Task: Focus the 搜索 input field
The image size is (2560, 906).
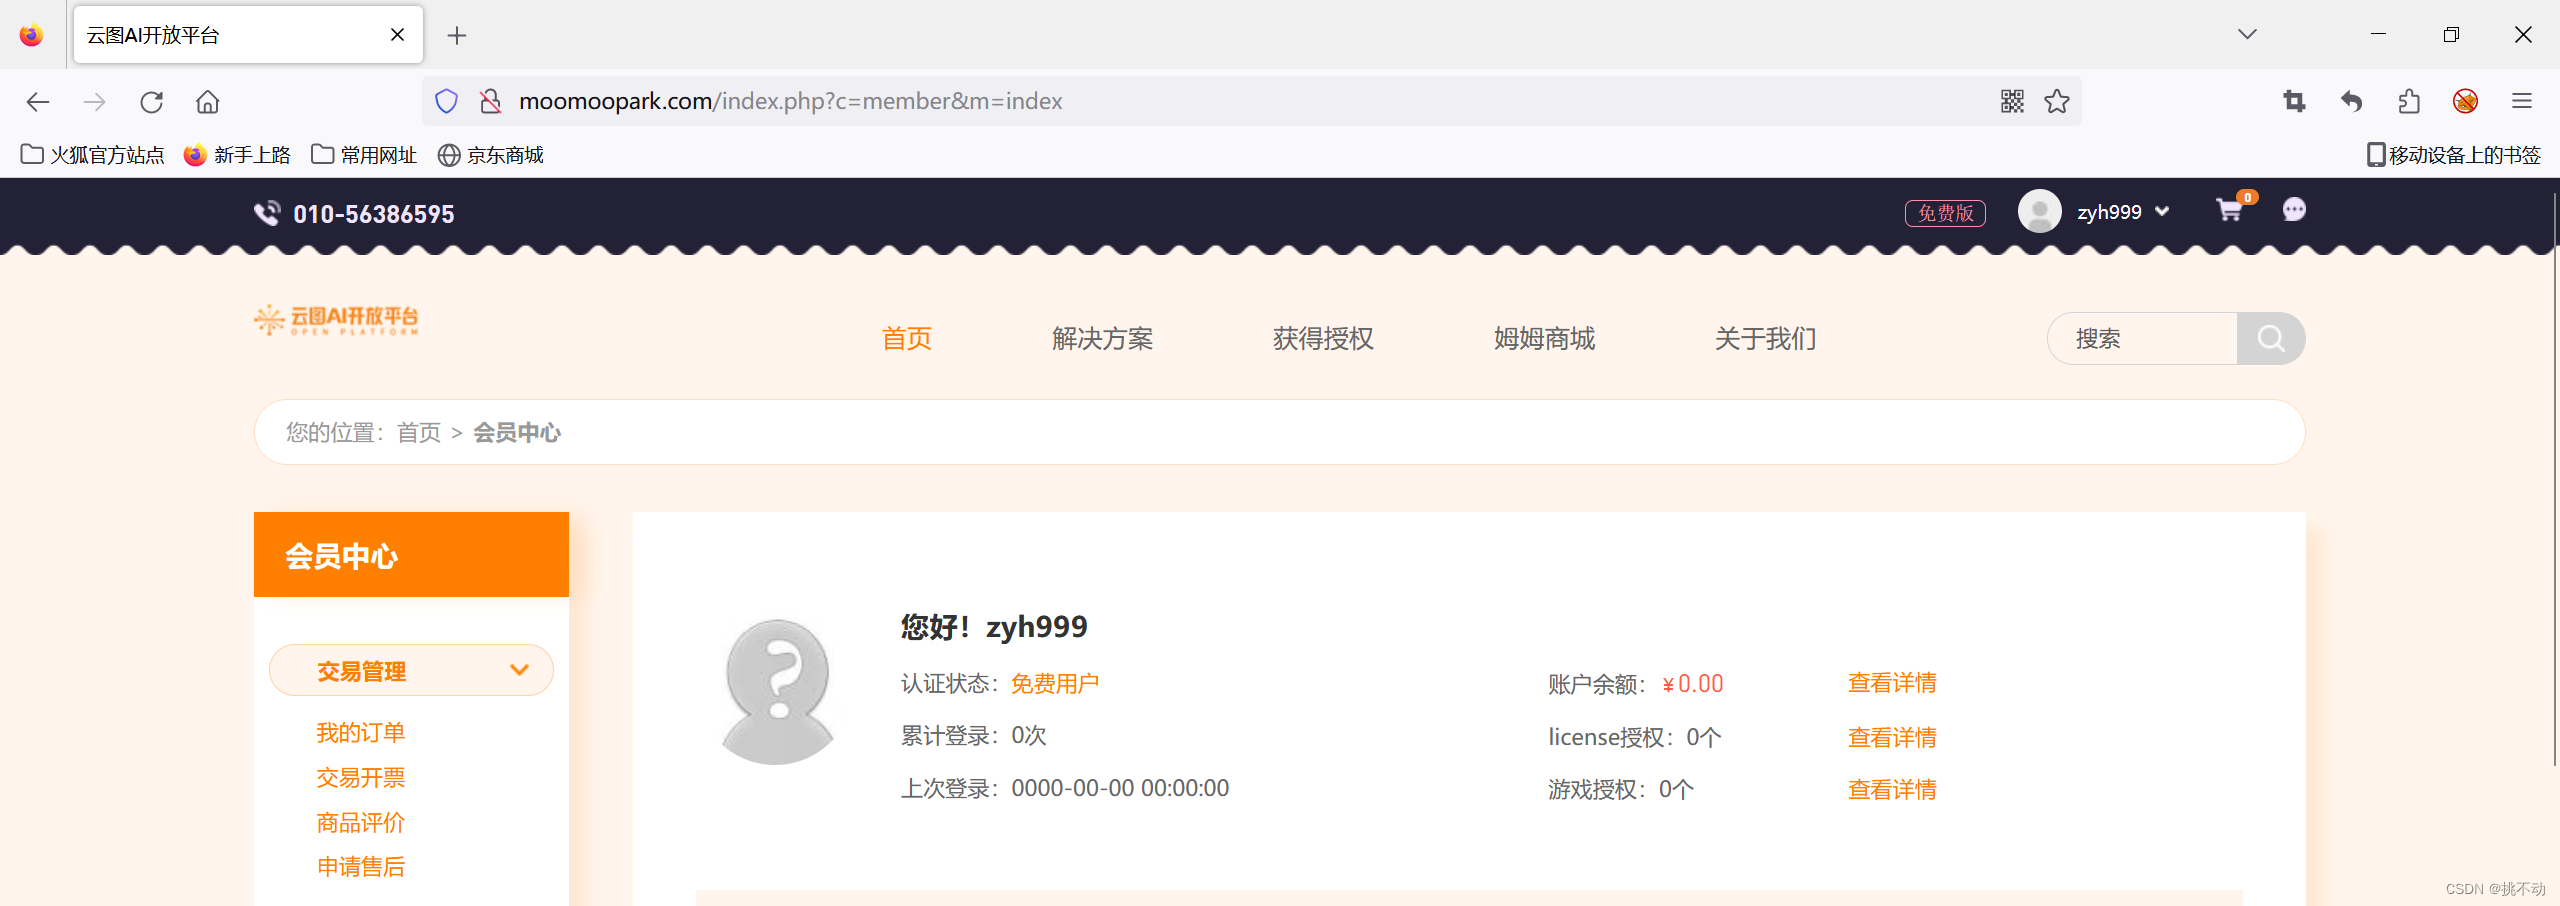Action: (x=2142, y=338)
